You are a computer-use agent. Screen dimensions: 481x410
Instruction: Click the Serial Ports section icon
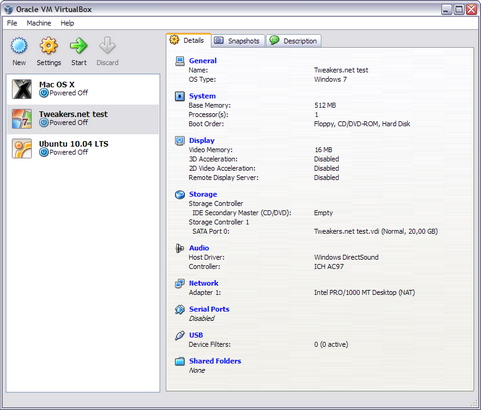point(180,309)
